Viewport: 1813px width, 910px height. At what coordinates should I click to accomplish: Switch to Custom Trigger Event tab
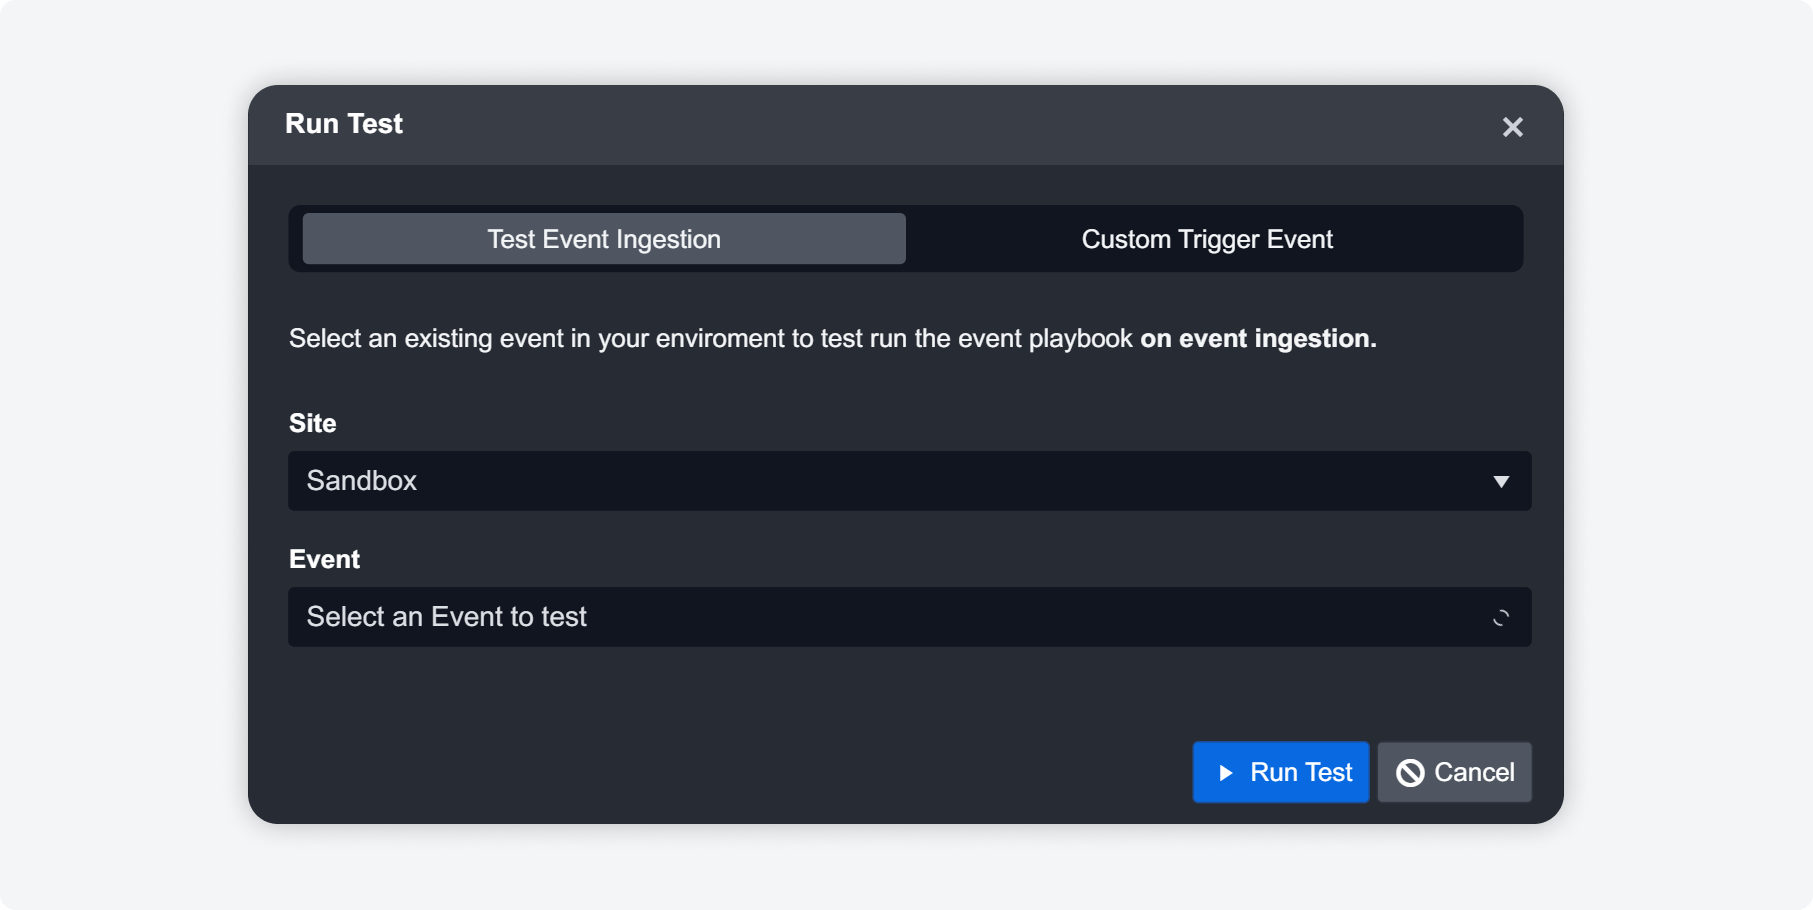[1206, 239]
